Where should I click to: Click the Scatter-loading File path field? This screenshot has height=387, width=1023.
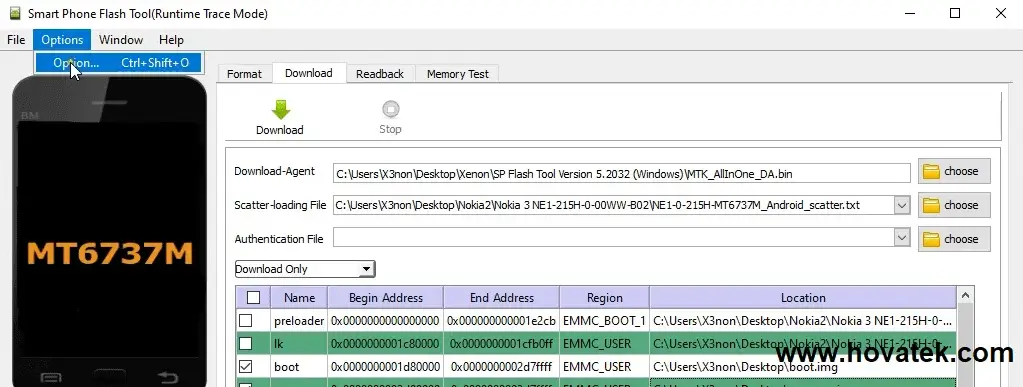(x=613, y=205)
